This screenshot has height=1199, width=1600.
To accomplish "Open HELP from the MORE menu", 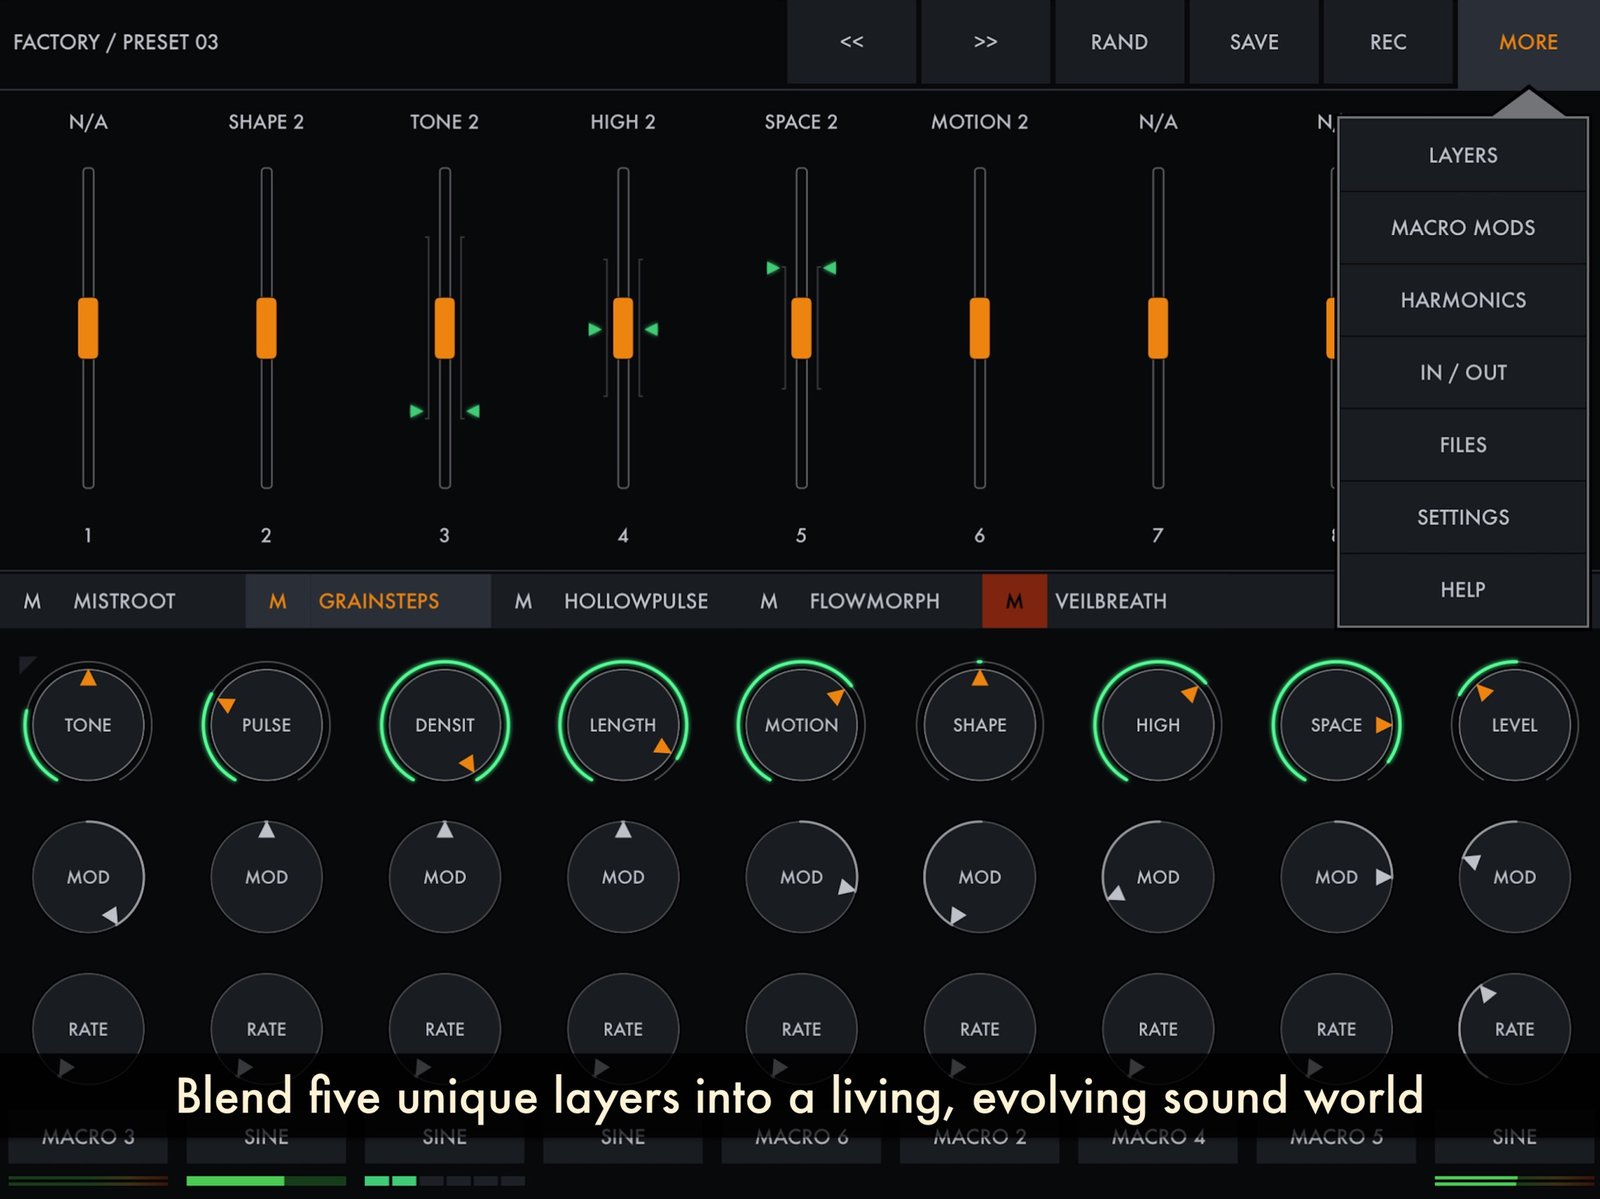I will 1463,590.
